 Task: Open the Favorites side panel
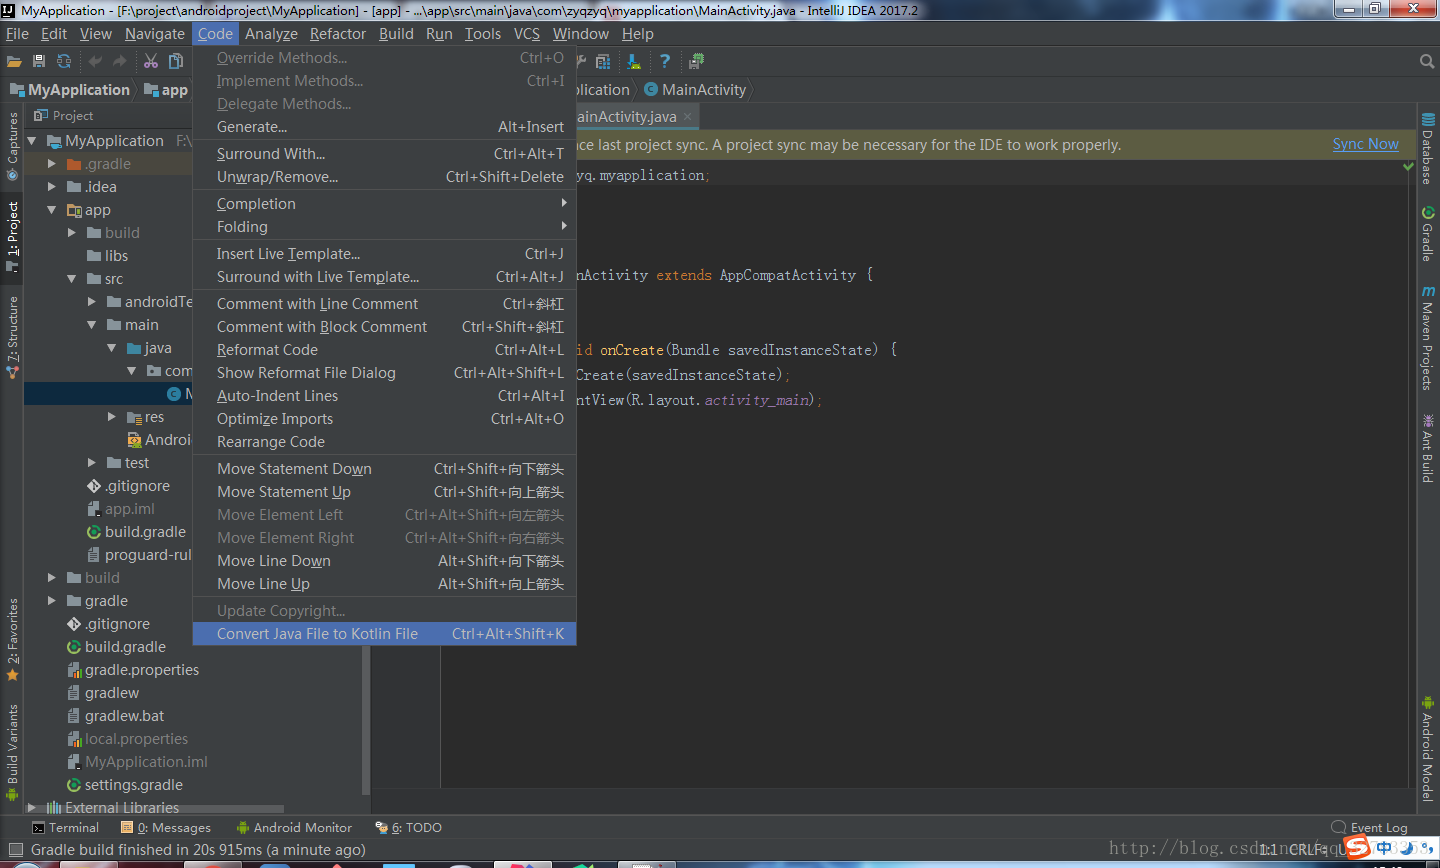pos(12,640)
